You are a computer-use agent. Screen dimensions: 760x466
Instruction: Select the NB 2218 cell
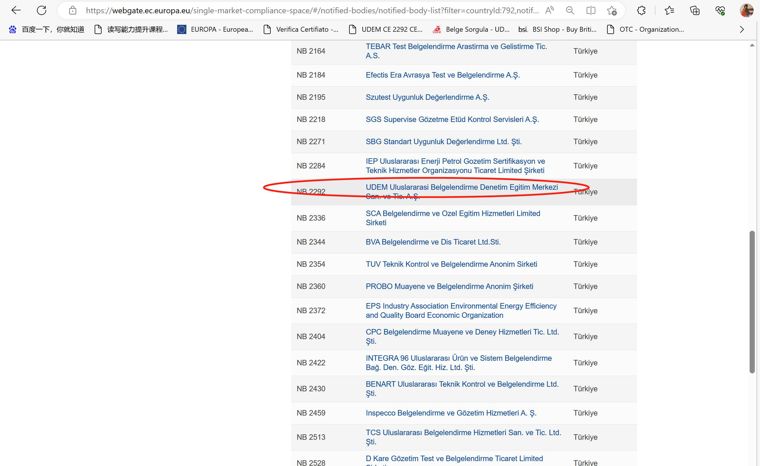point(311,119)
